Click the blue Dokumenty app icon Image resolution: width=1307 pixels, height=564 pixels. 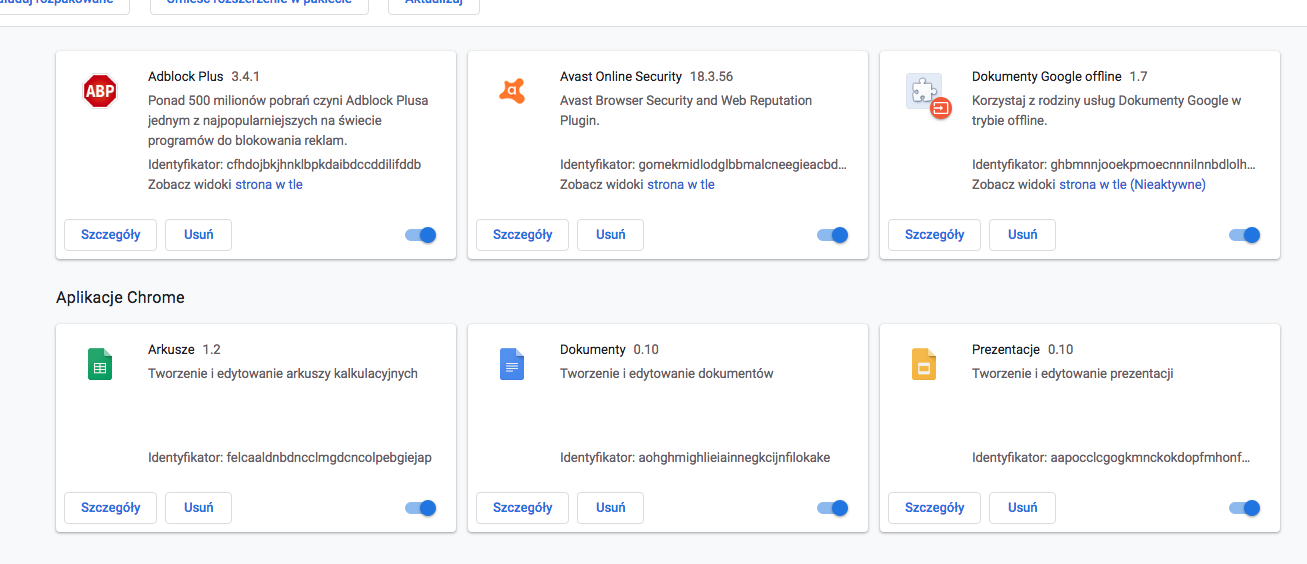click(512, 364)
